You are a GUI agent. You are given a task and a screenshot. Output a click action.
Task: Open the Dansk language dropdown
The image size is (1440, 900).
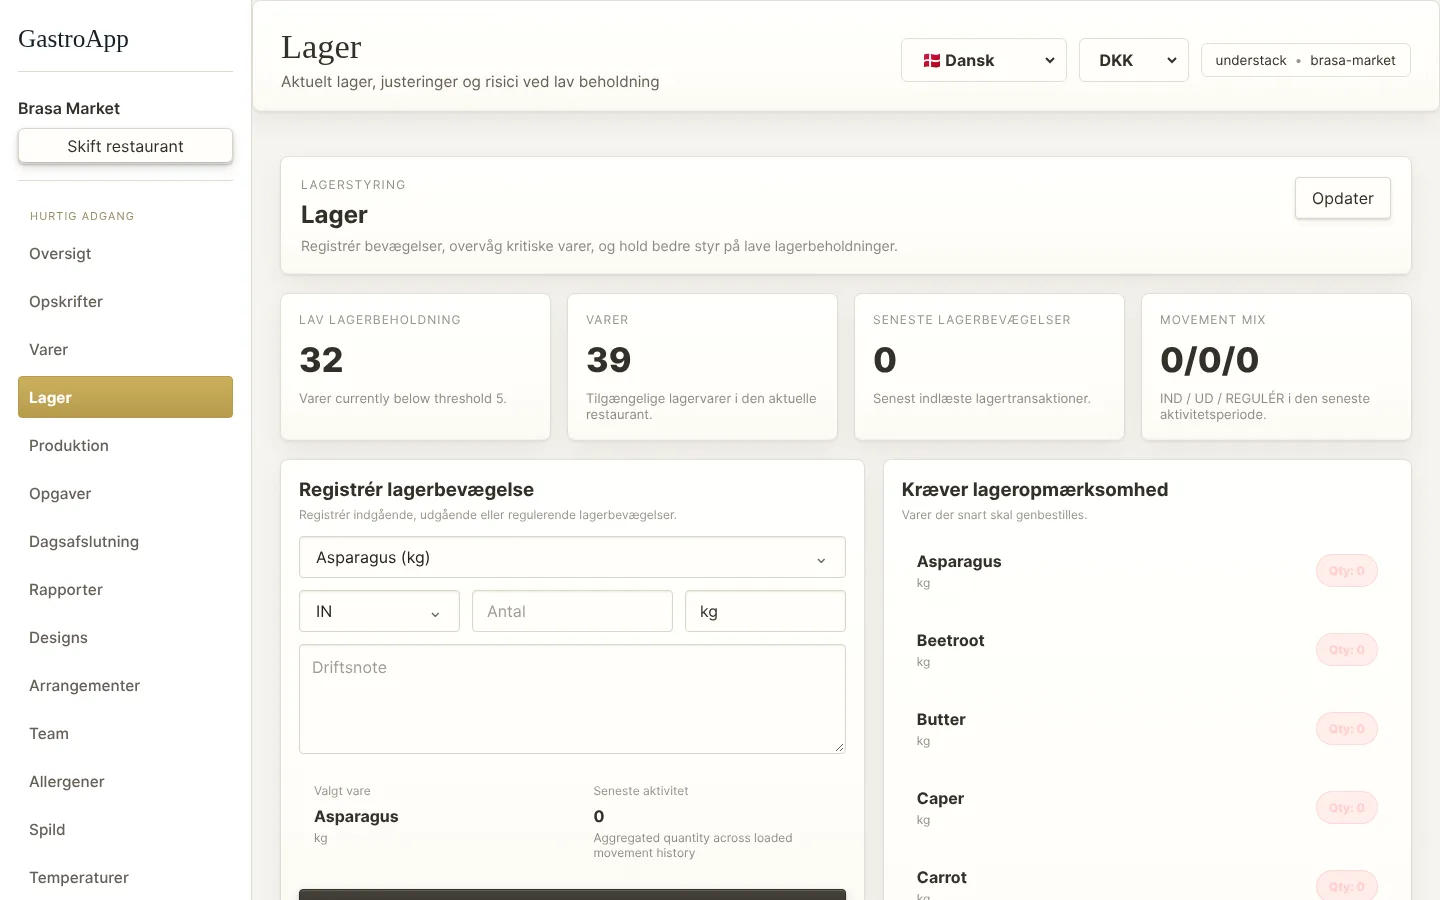(984, 60)
